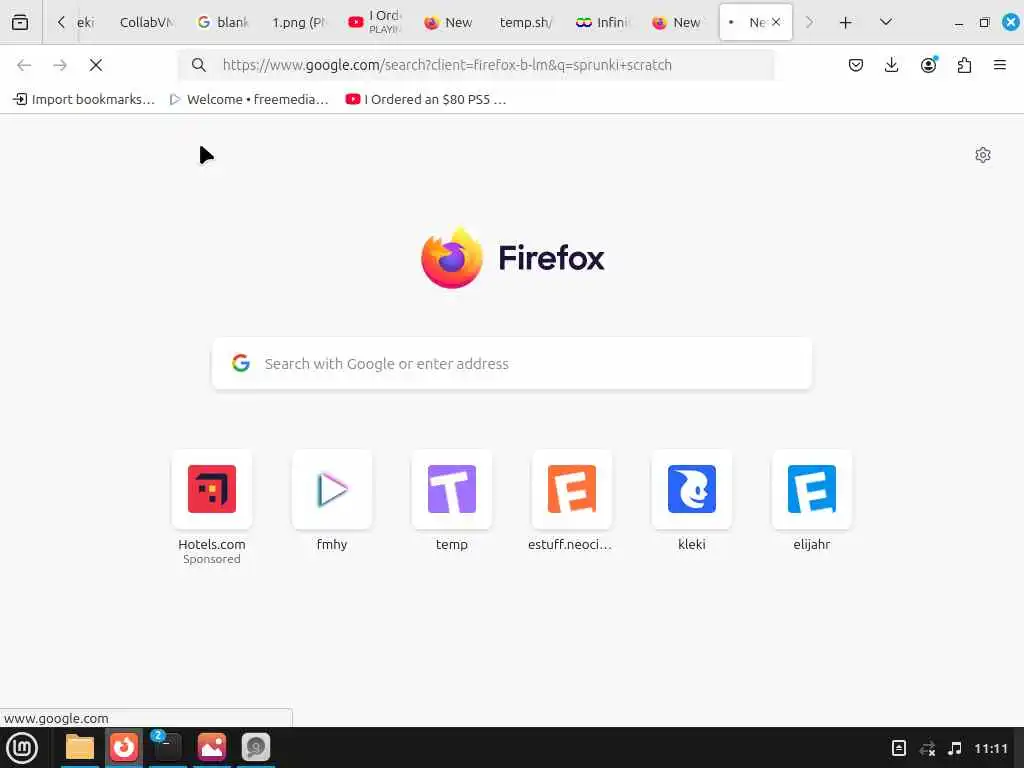Open new tab personalize gear settings
The image size is (1024, 768).
[x=983, y=155]
